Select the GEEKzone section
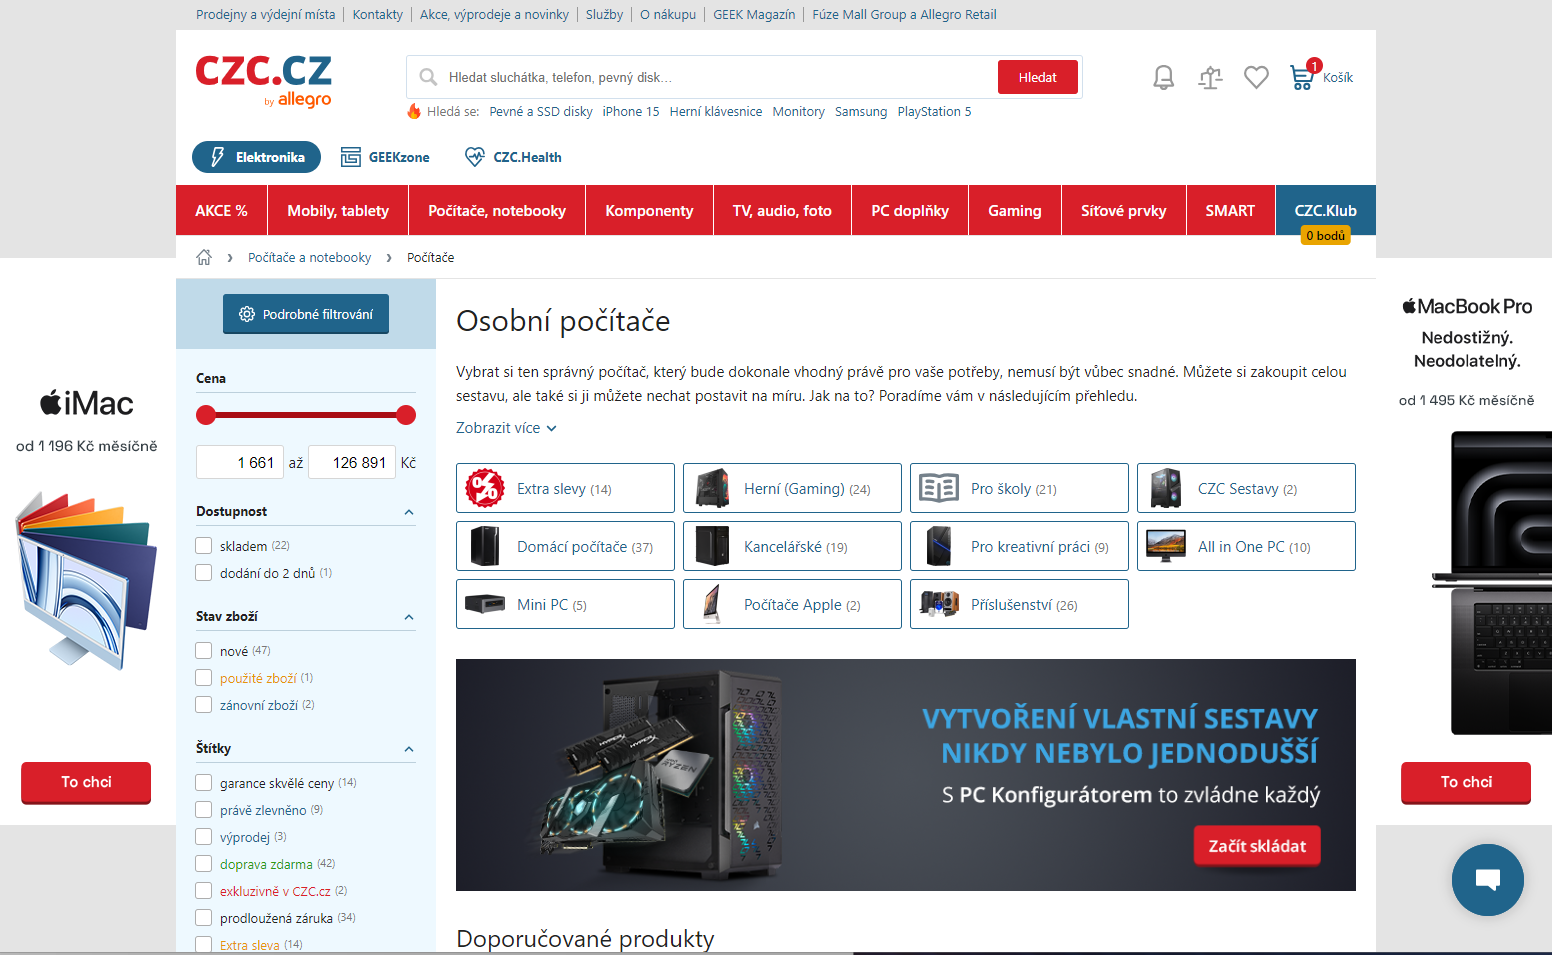The image size is (1552, 955). point(385,157)
